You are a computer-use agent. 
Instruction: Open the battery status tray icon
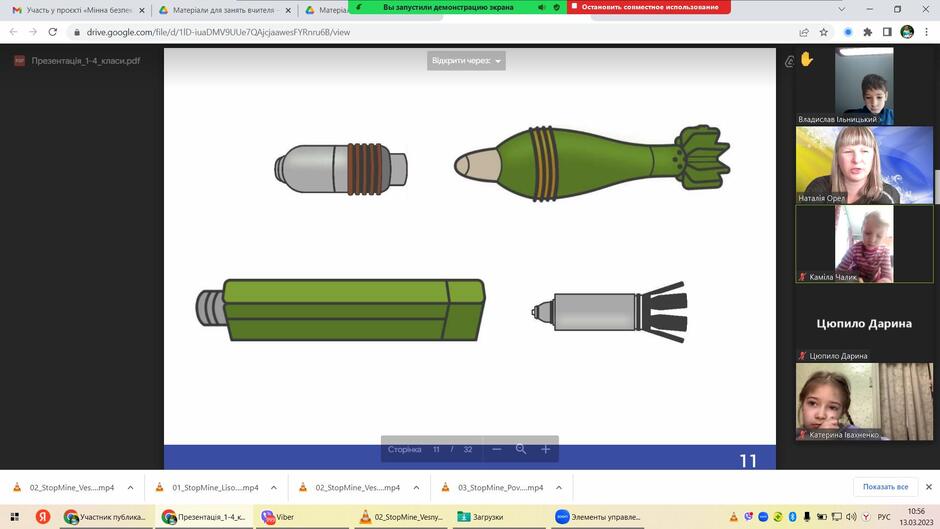pos(822,517)
